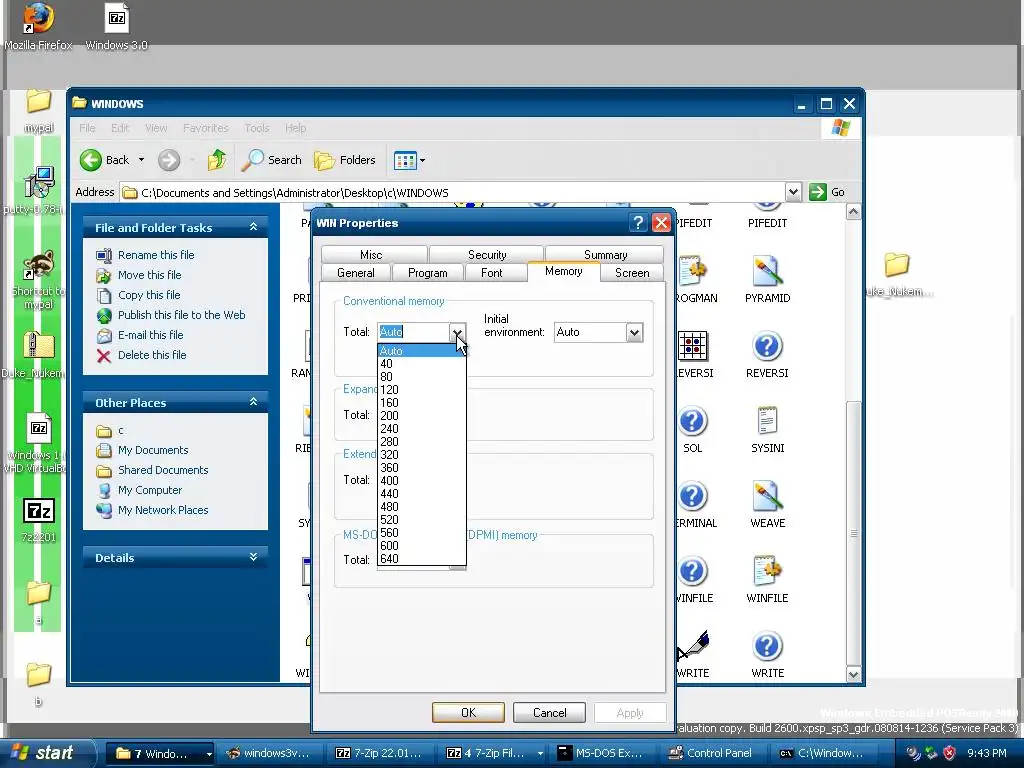This screenshot has width=1024, height=768.
Task: Switch to the Summary tab
Action: (605, 255)
